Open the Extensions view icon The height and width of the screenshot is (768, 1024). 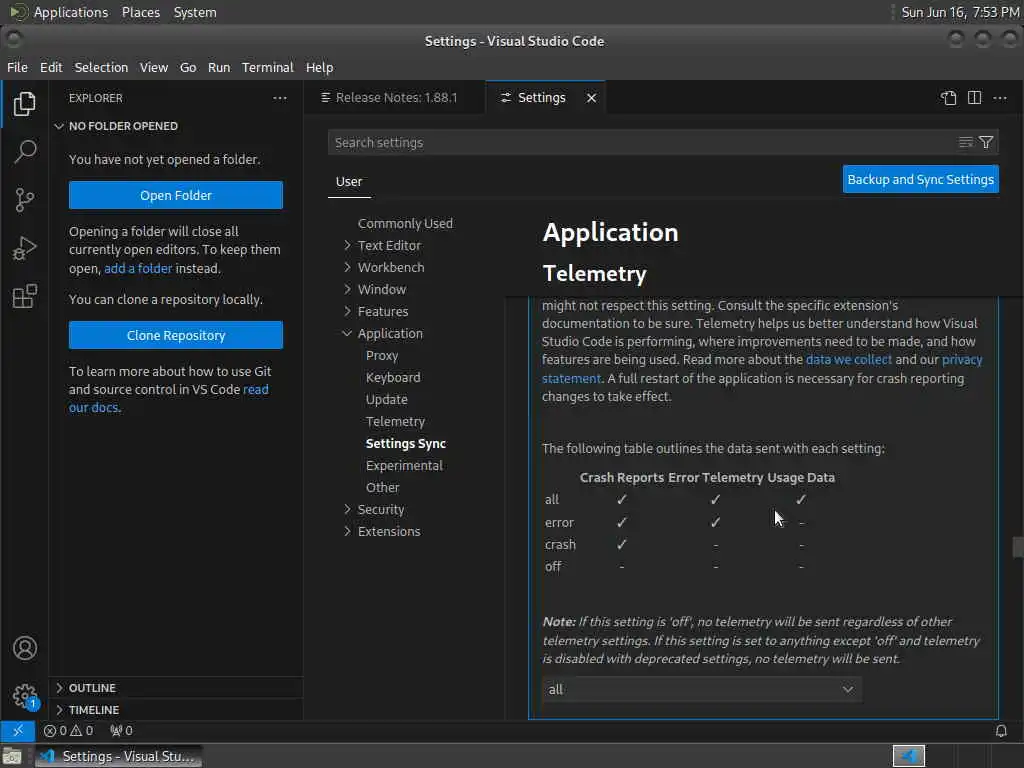(x=24, y=296)
